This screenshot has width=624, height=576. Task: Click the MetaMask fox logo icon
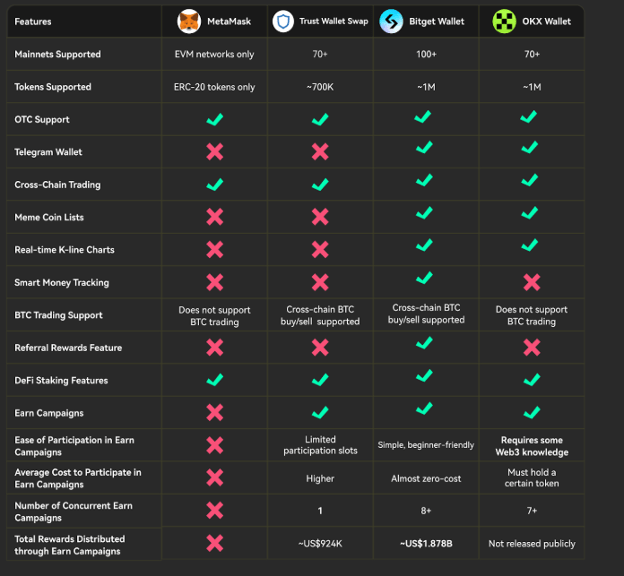188,21
